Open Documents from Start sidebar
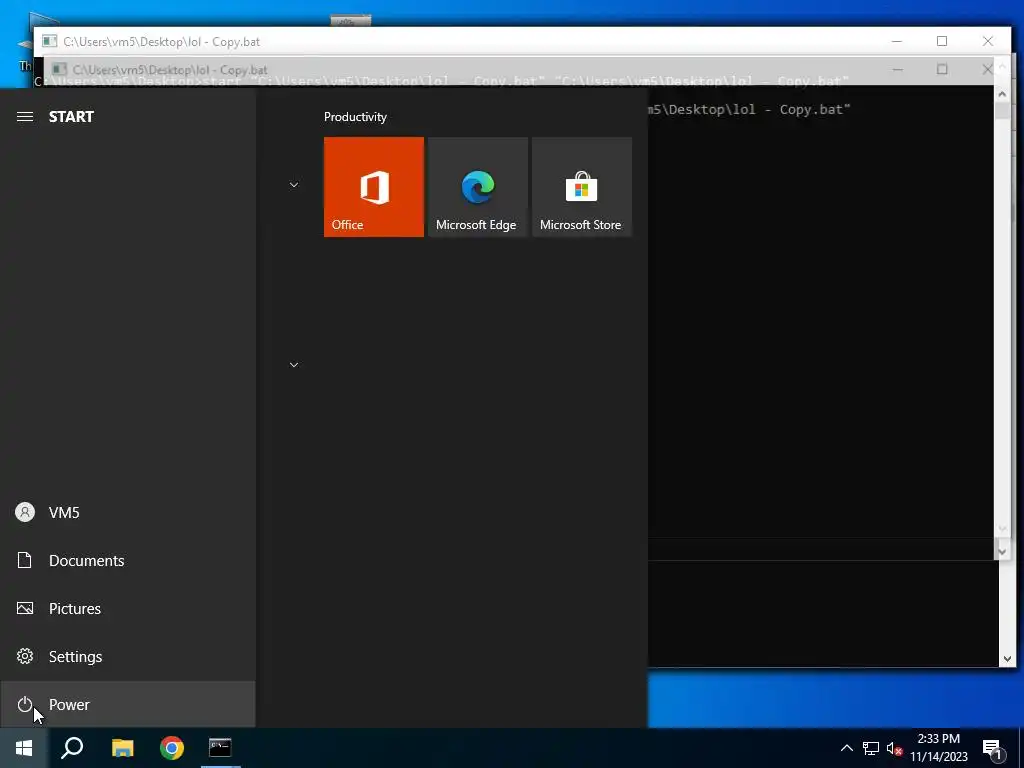 (x=127, y=560)
